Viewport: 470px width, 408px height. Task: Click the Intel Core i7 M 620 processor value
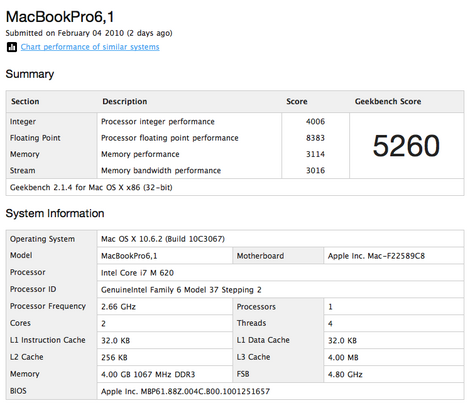[x=137, y=273]
